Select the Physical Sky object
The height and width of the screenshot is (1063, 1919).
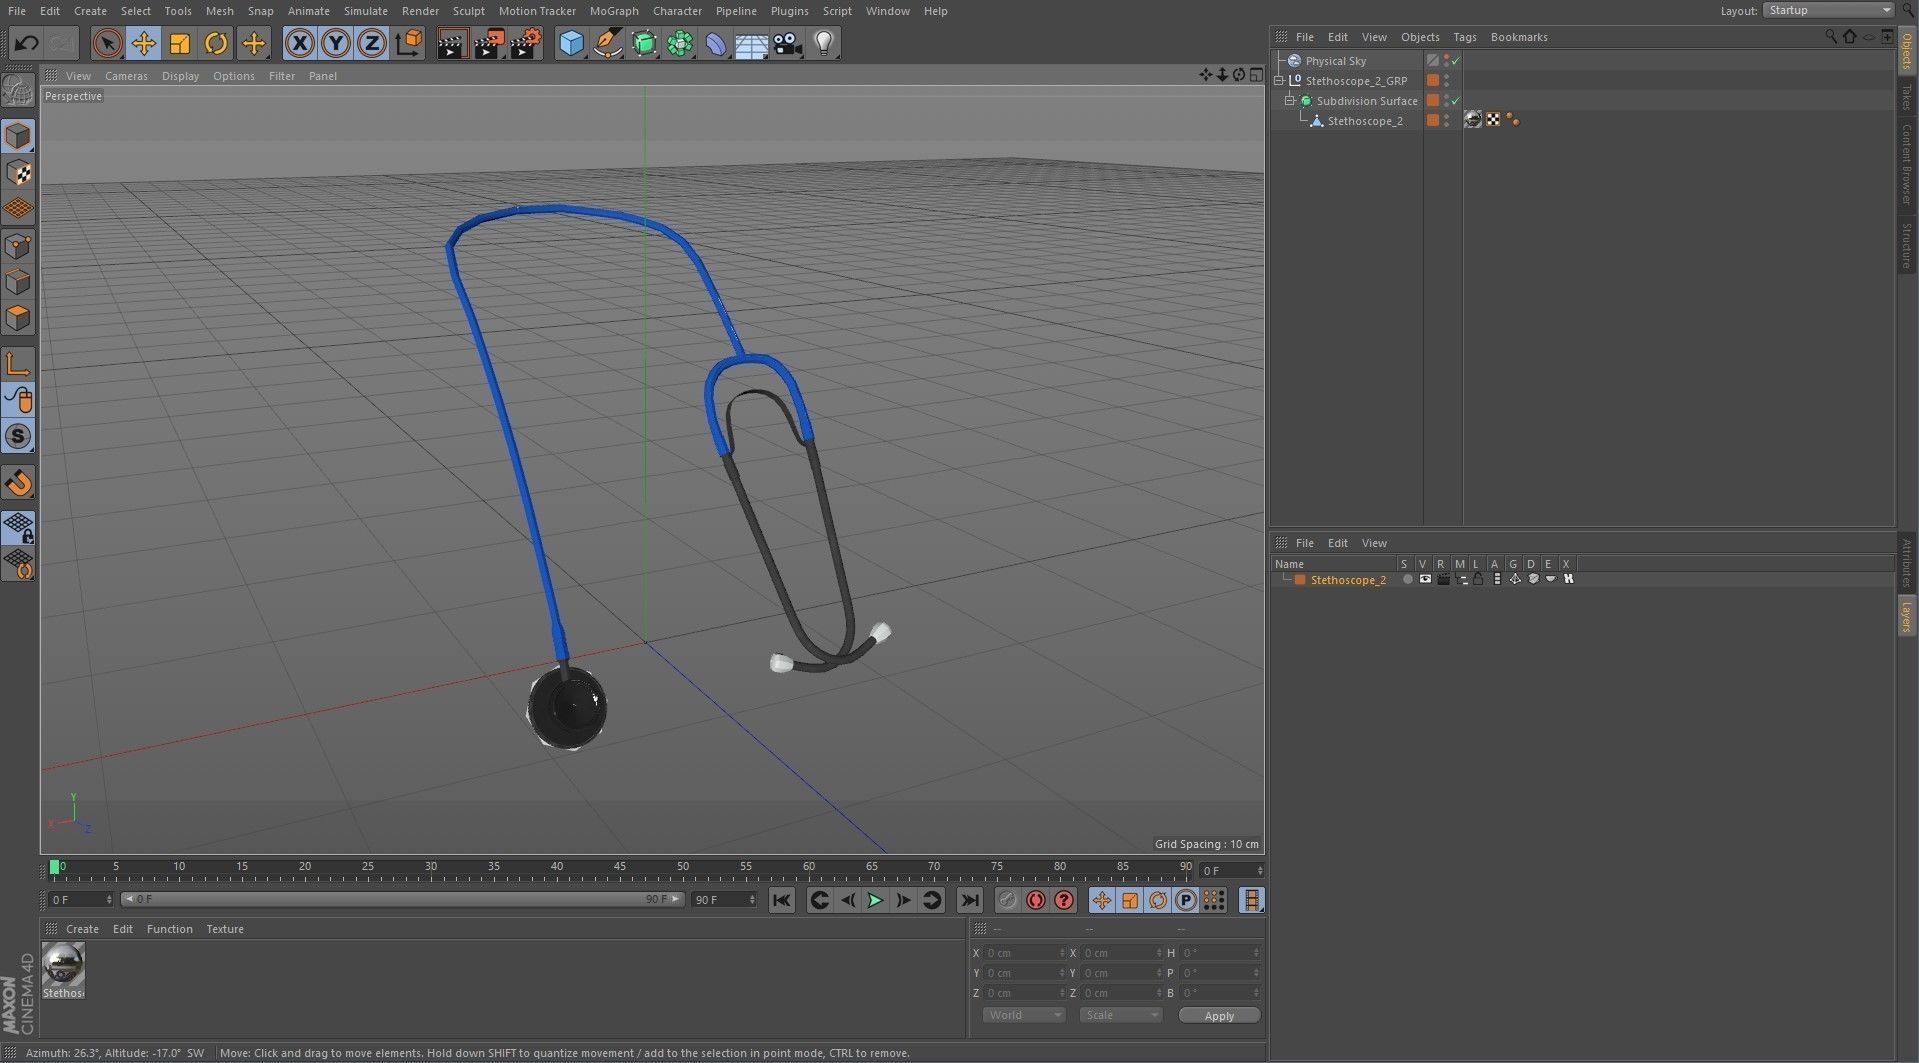coord(1335,61)
